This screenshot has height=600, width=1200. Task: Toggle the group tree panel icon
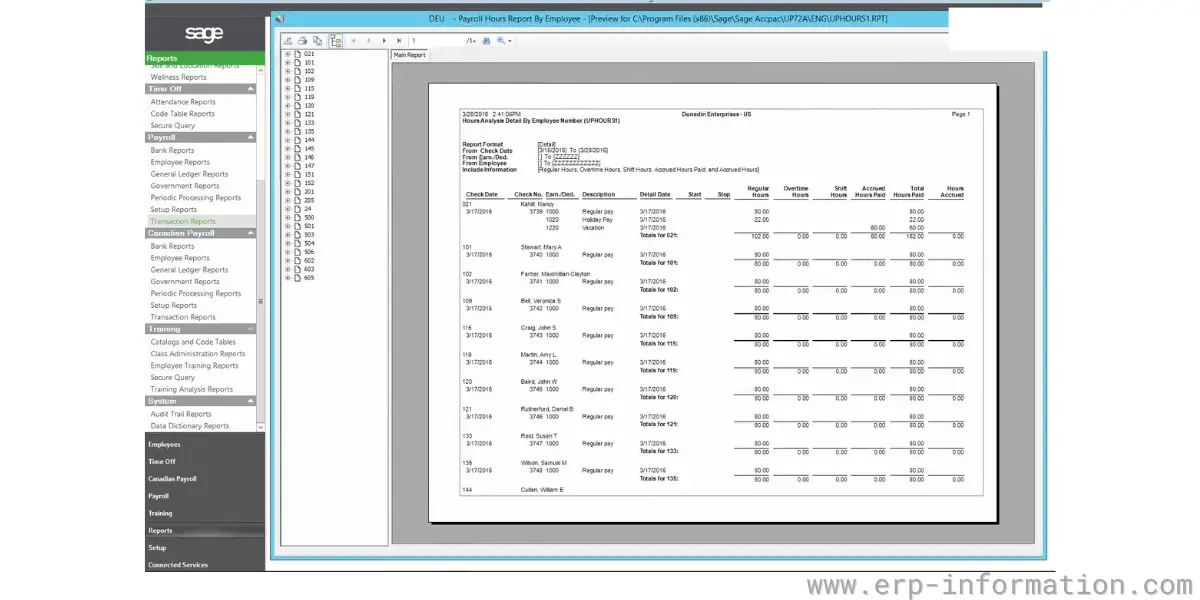[x=335, y=41]
